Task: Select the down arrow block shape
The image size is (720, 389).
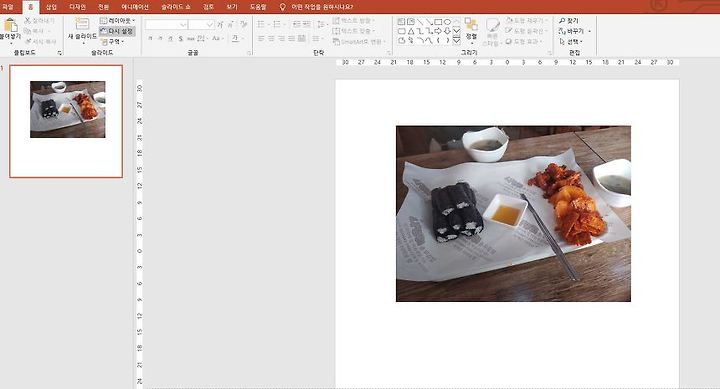Action: click(447, 31)
